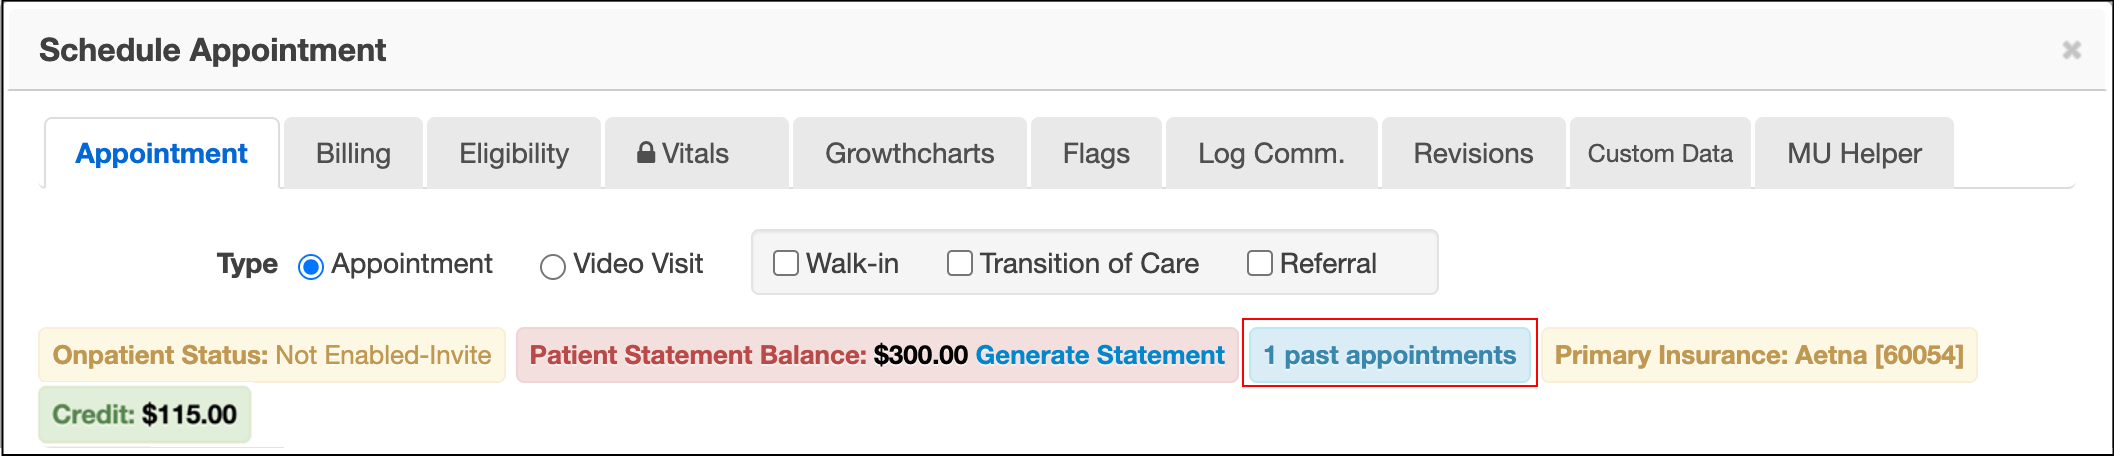Screen dimensions: 2114x458
Task: Click the Appointment tab
Action: [x=161, y=154]
